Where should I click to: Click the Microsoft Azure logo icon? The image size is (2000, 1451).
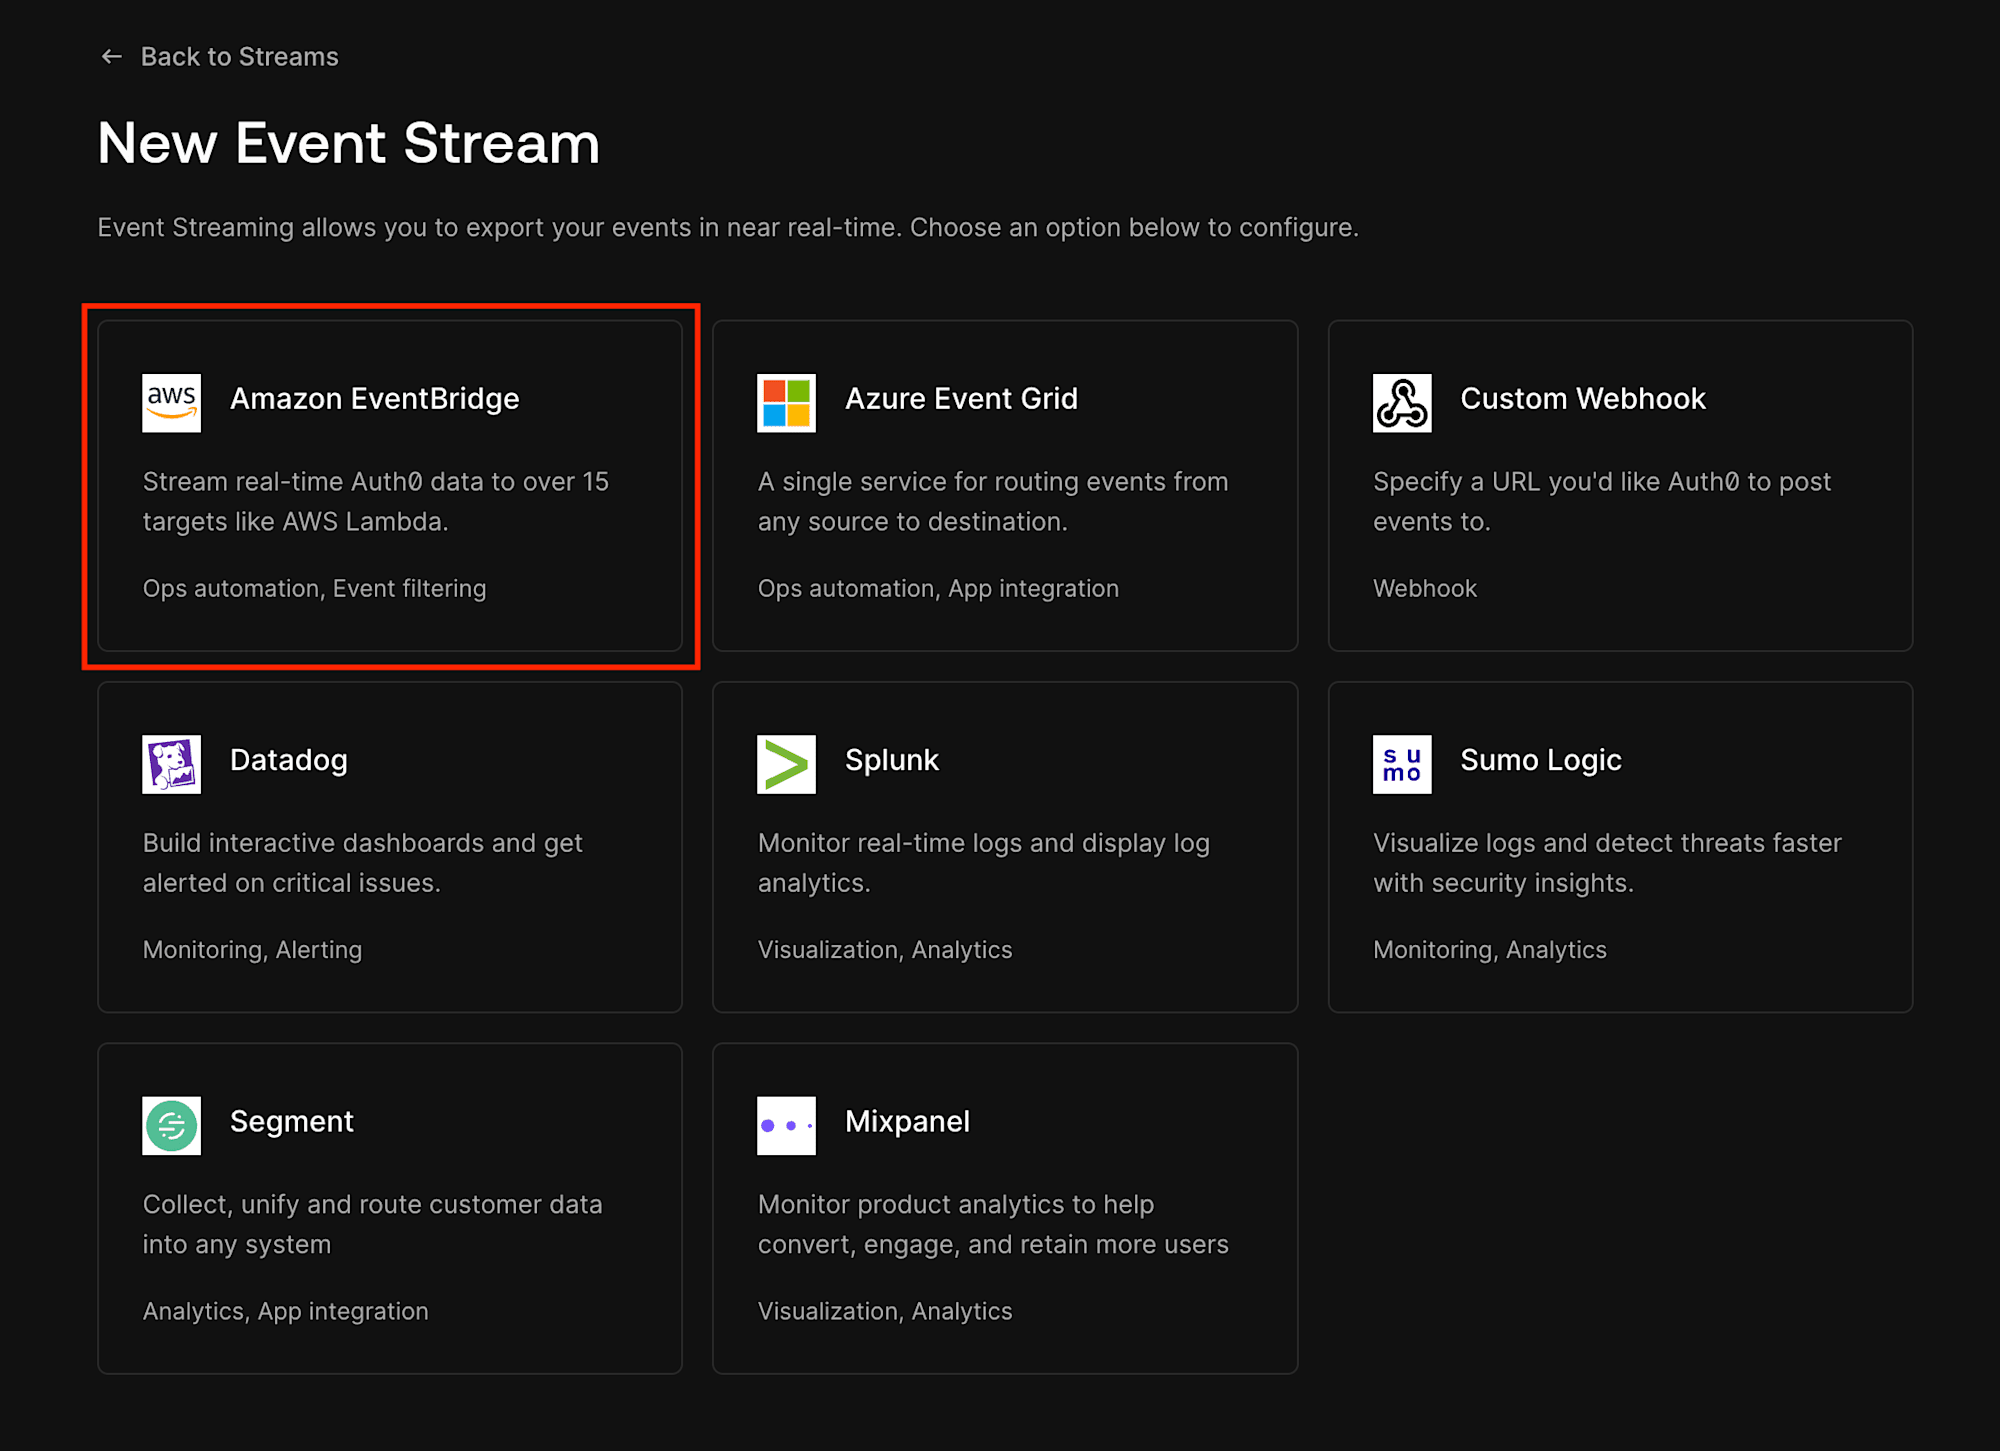[x=786, y=403]
